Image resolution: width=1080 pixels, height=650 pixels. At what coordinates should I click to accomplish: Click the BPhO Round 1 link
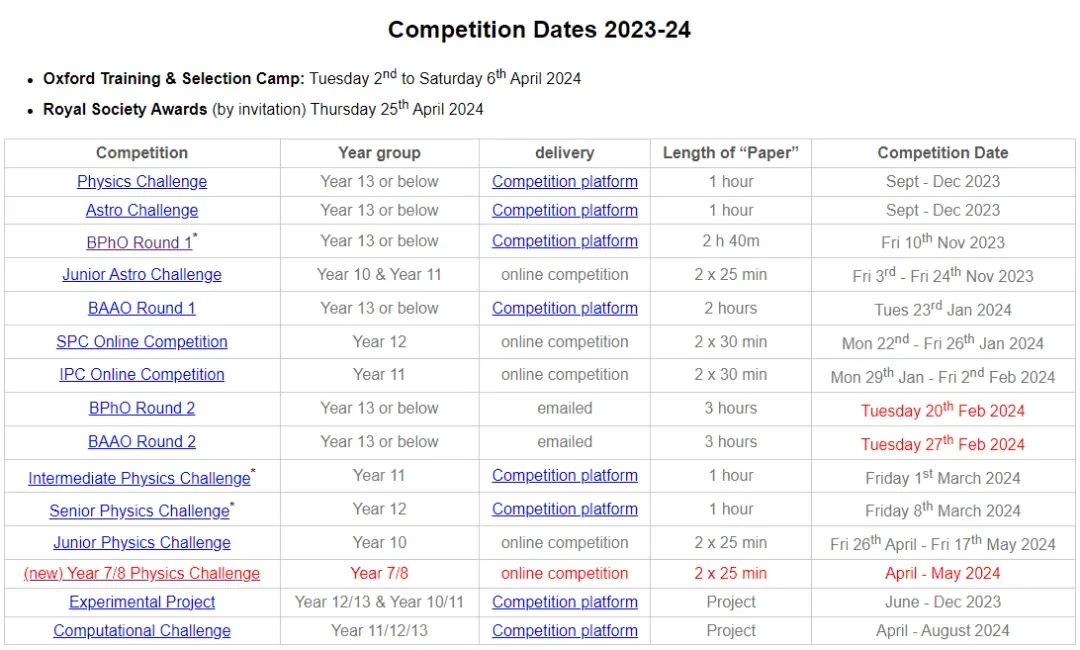(139, 243)
